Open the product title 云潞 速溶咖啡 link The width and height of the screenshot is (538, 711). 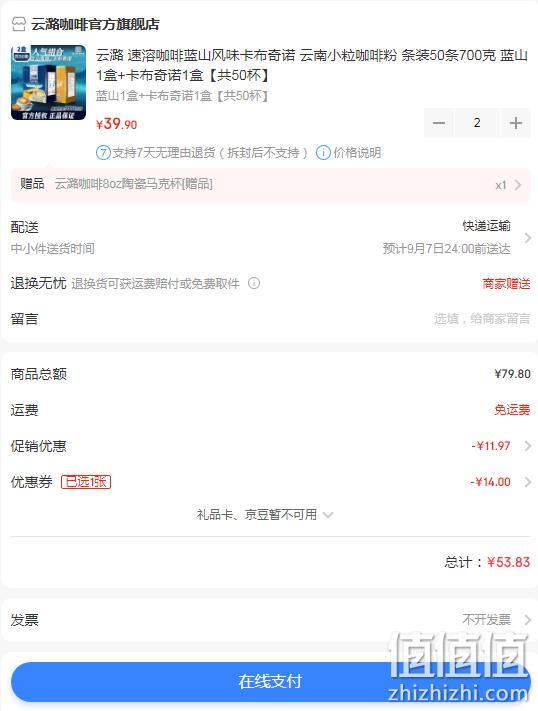tap(312, 65)
